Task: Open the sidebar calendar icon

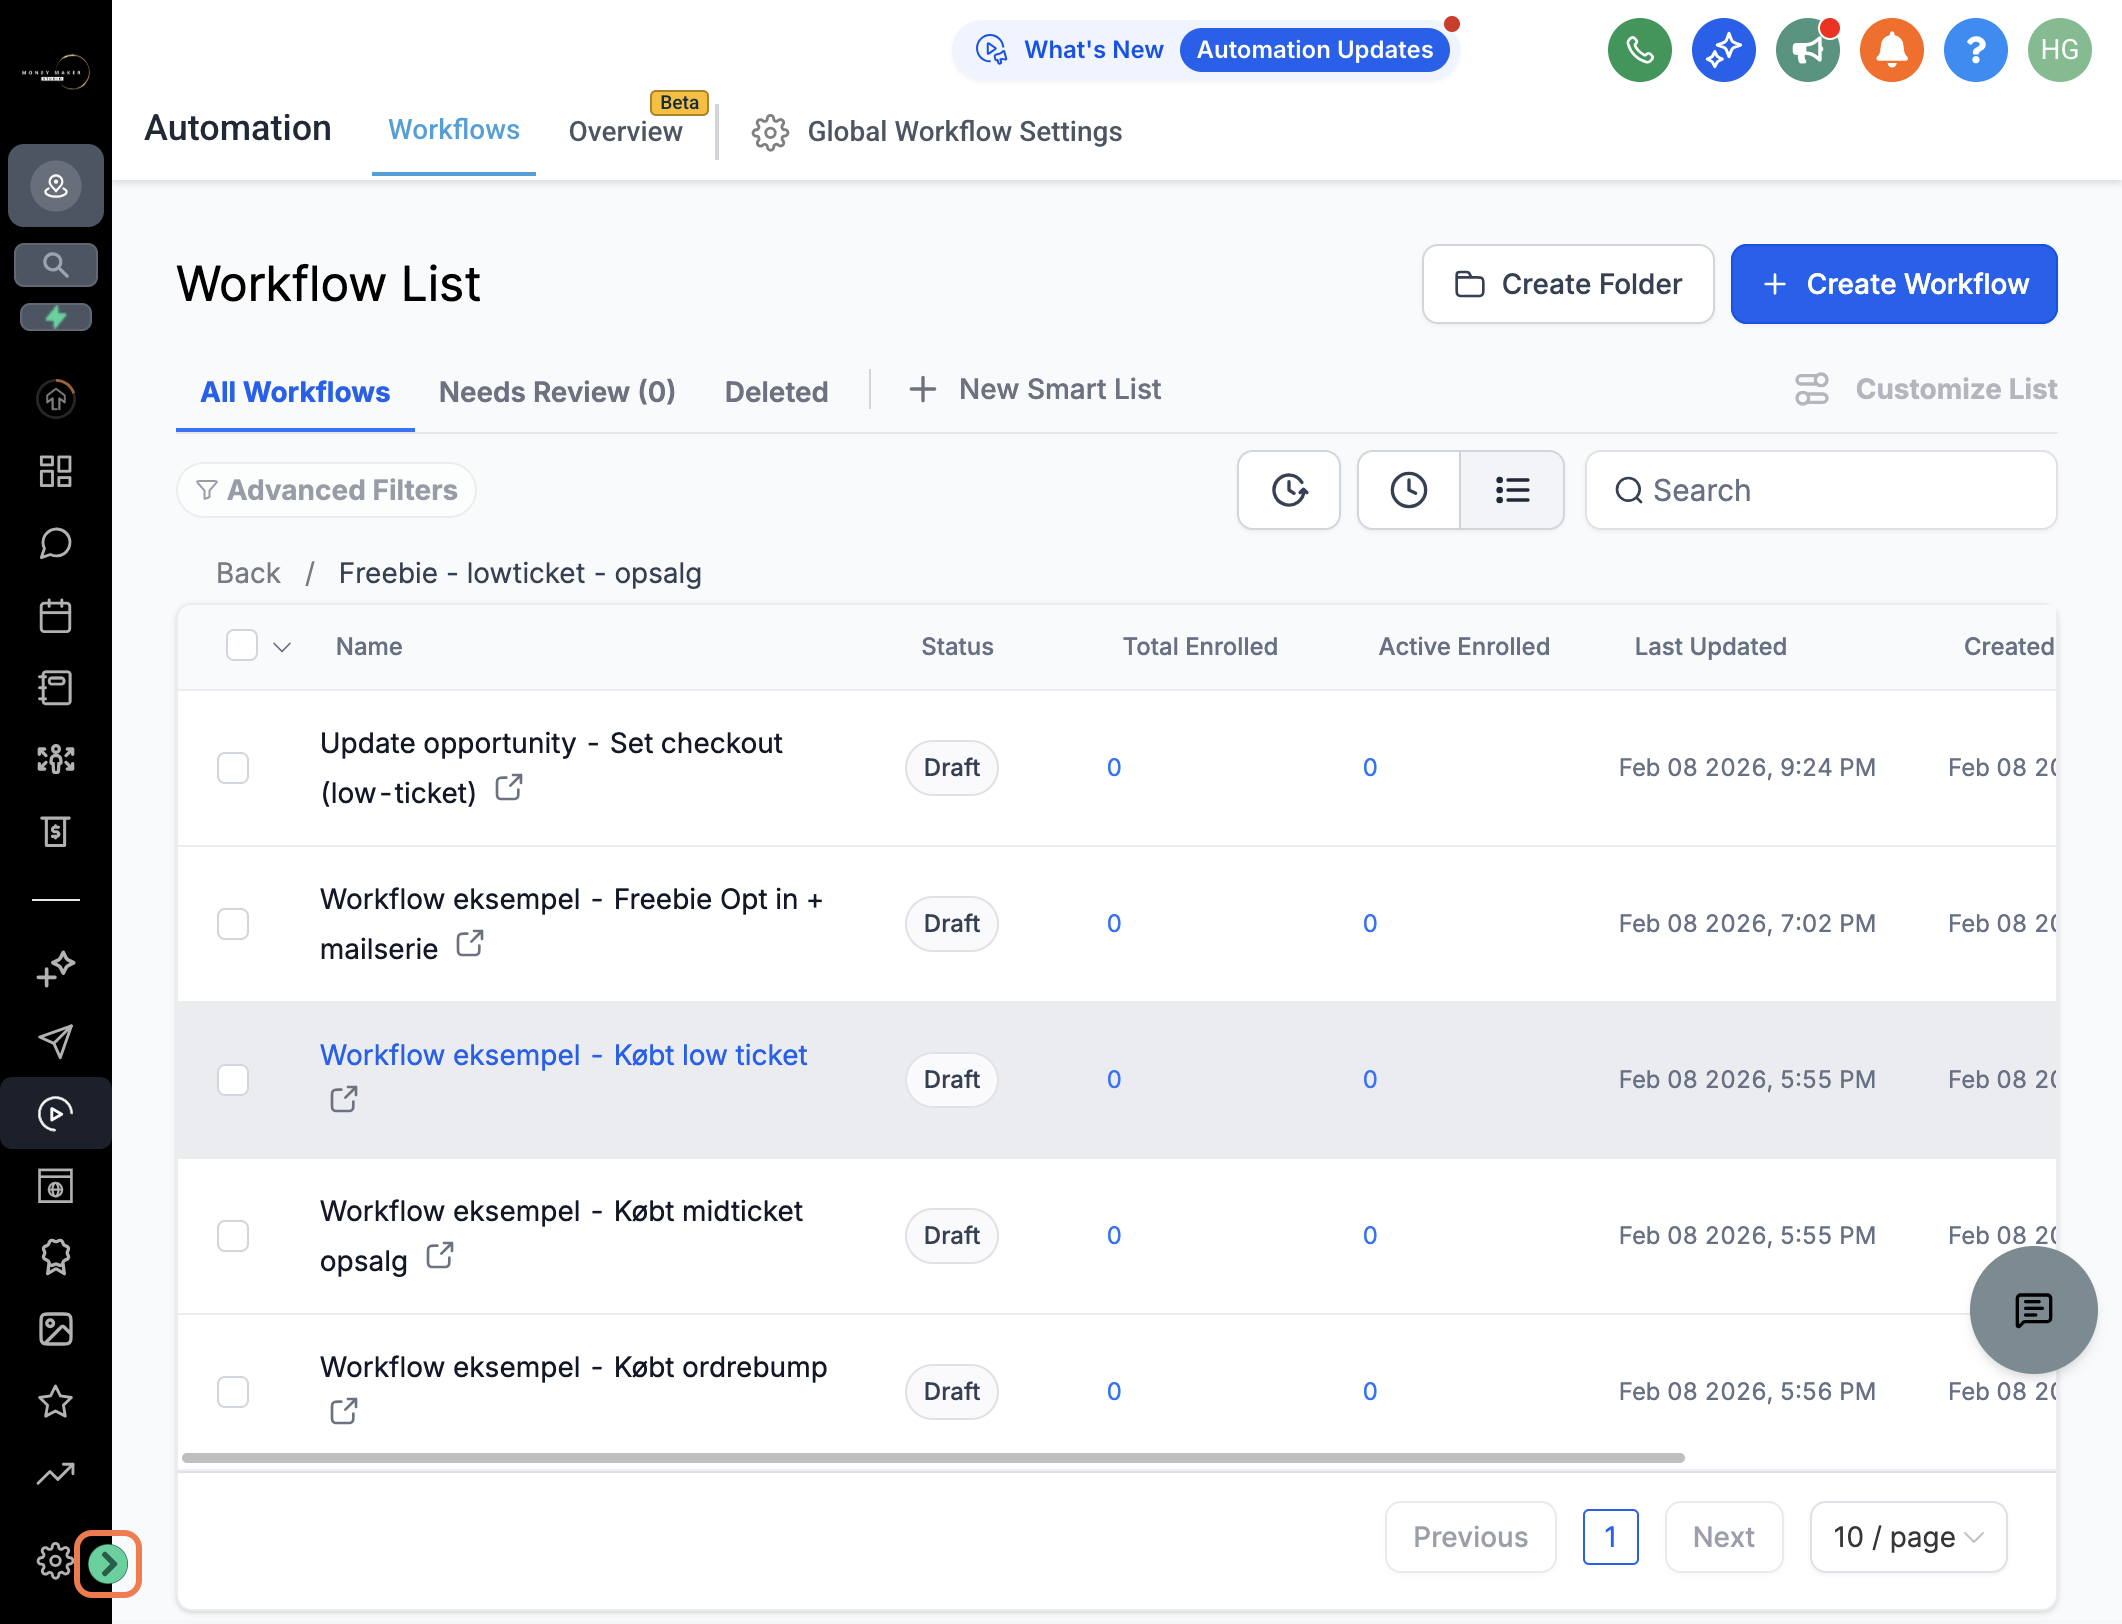Action: (56, 615)
